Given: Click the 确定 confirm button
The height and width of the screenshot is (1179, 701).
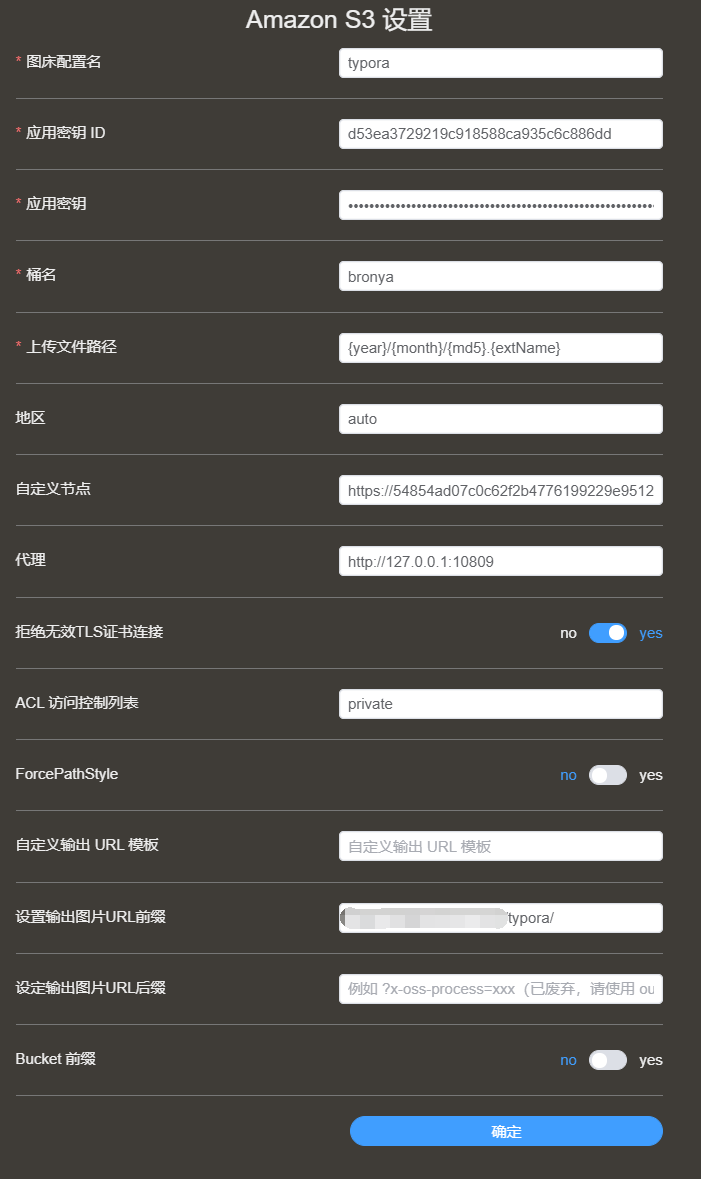Looking at the screenshot, I should (506, 1131).
